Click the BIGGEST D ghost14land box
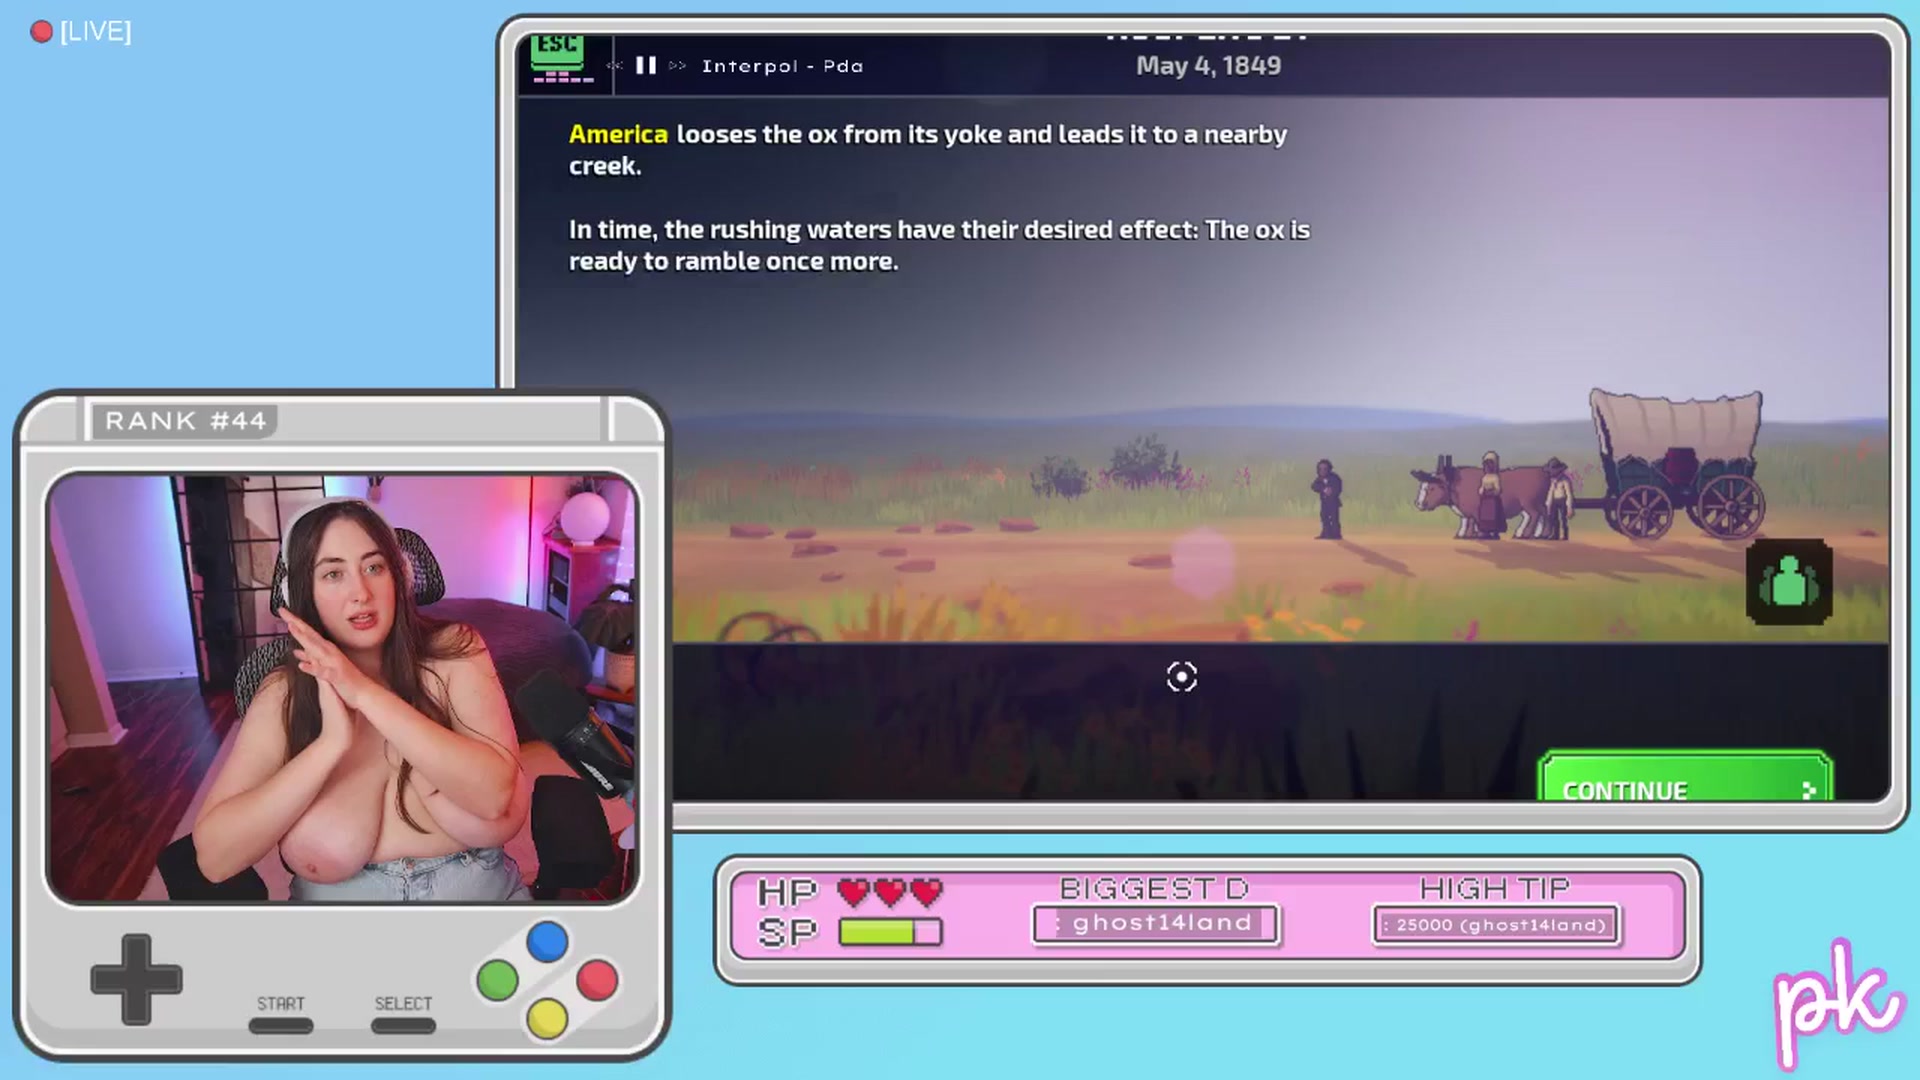This screenshot has height=1080, width=1920. coord(1156,924)
